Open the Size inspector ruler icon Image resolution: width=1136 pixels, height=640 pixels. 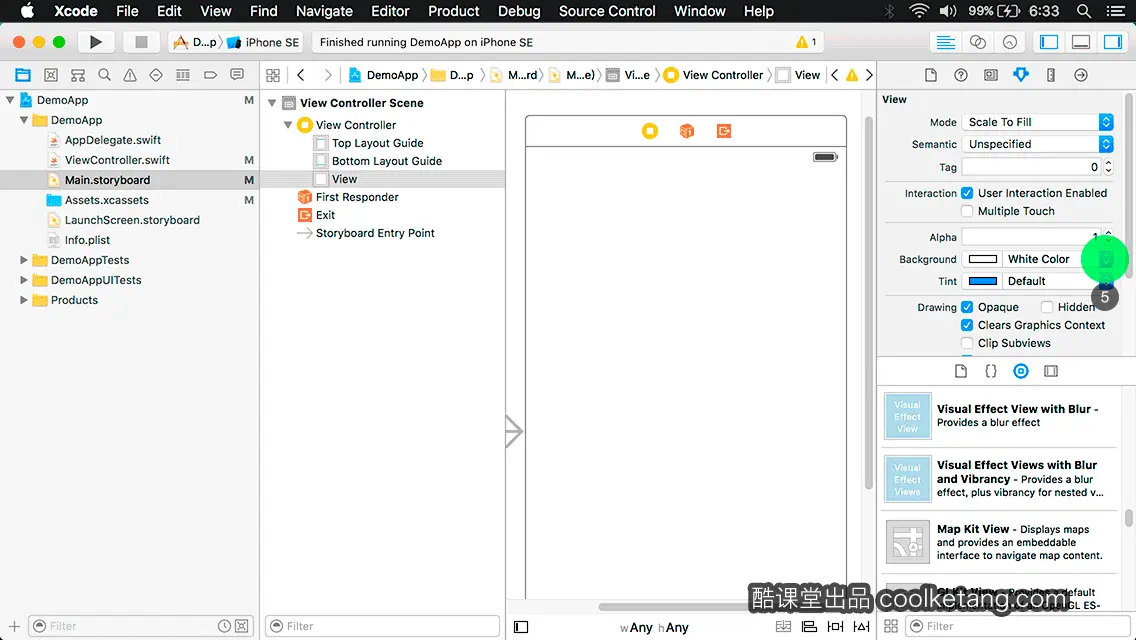(x=1051, y=75)
